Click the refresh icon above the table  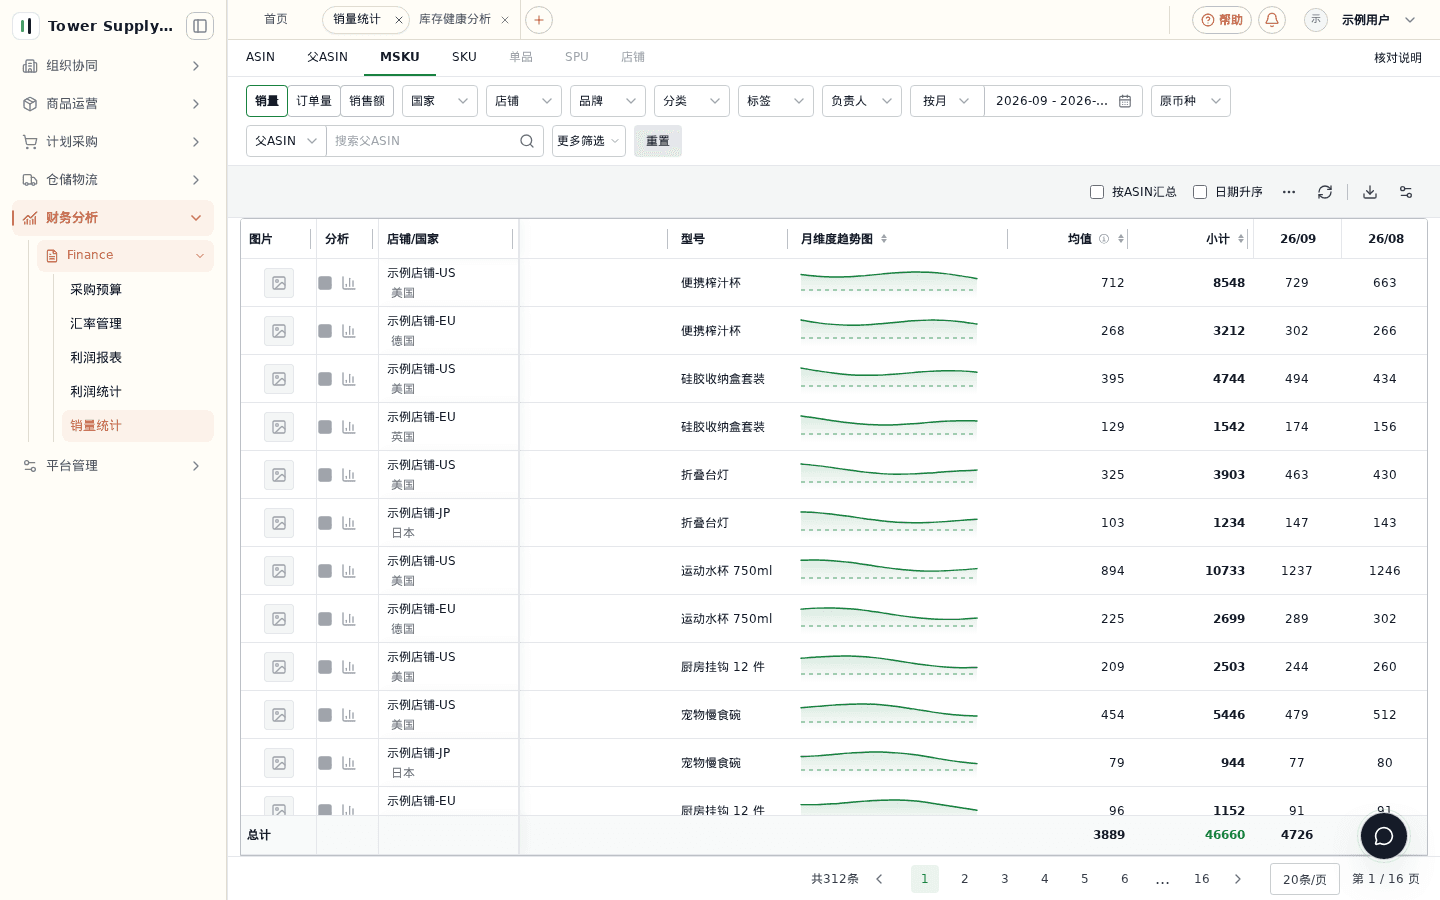pyautogui.click(x=1325, y=192)
